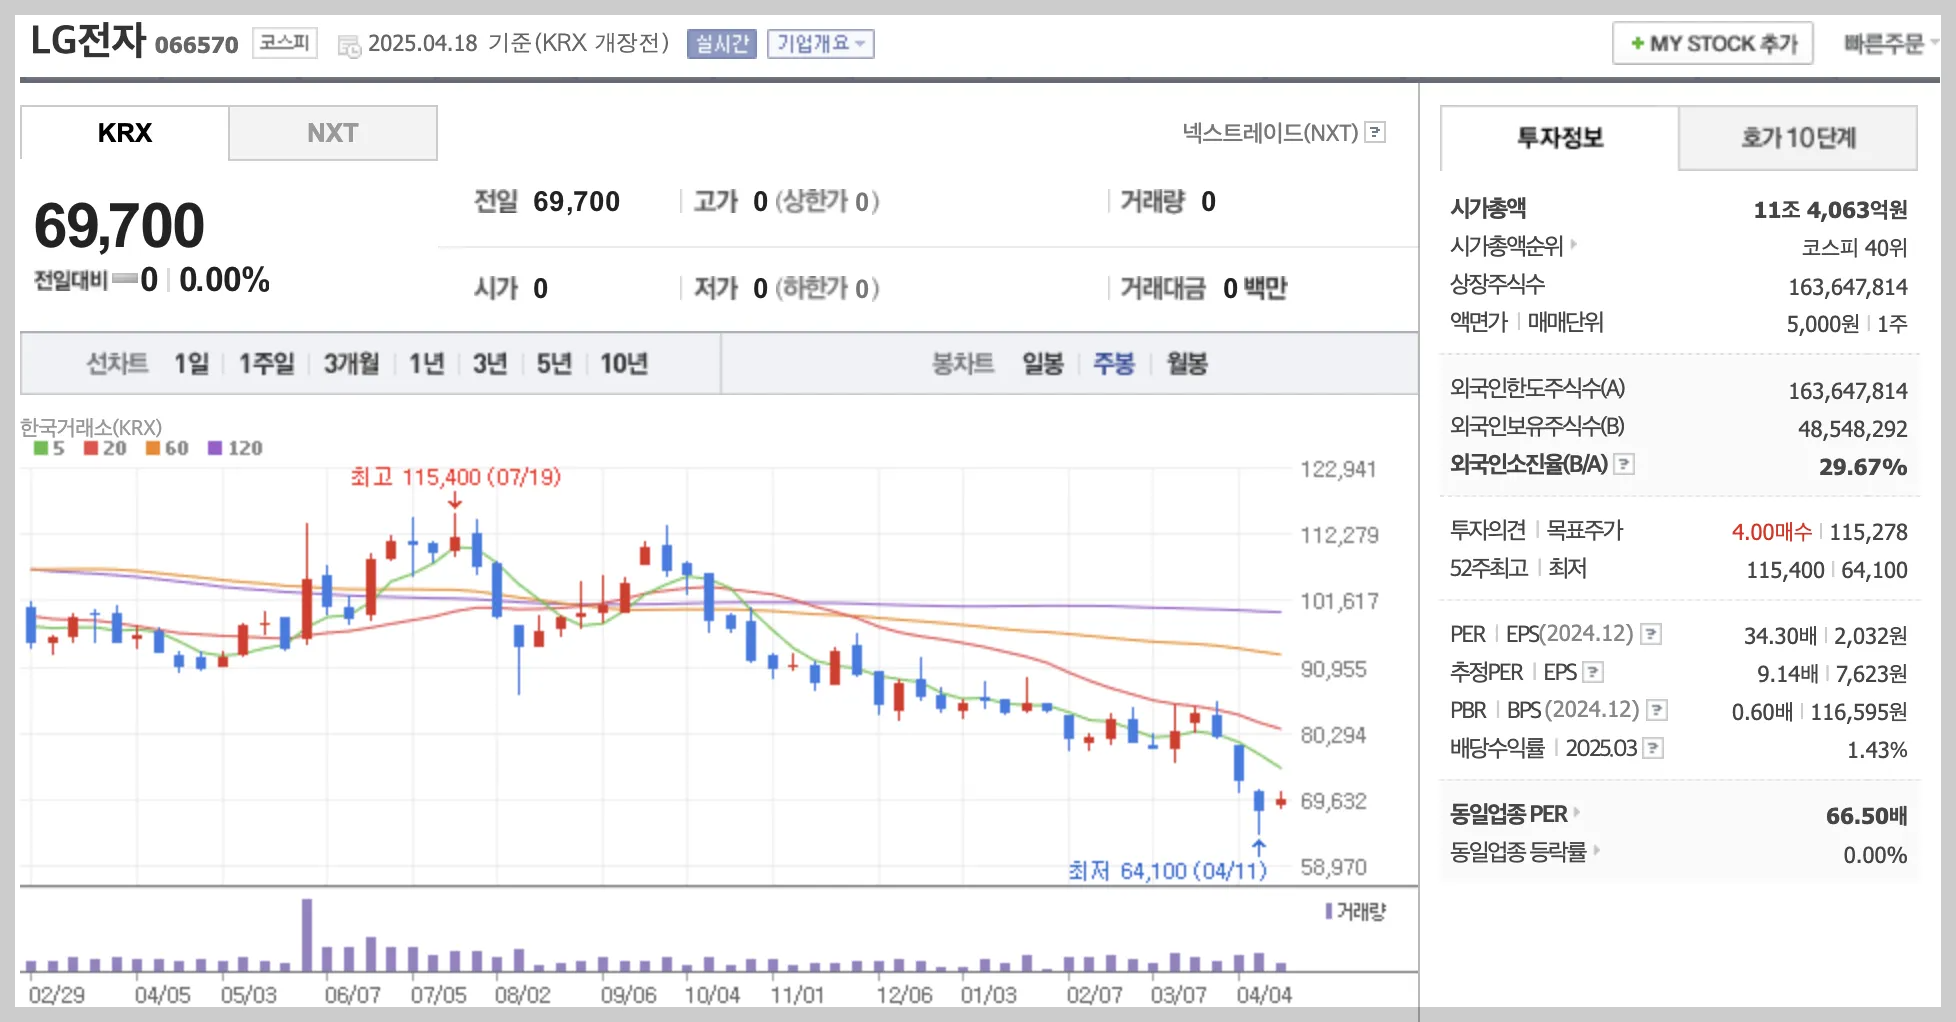The height and width of the screenshot is (1022, 1956).
Task: Click the 29.67% foreign ownership value
Action: pos(1863,466)
